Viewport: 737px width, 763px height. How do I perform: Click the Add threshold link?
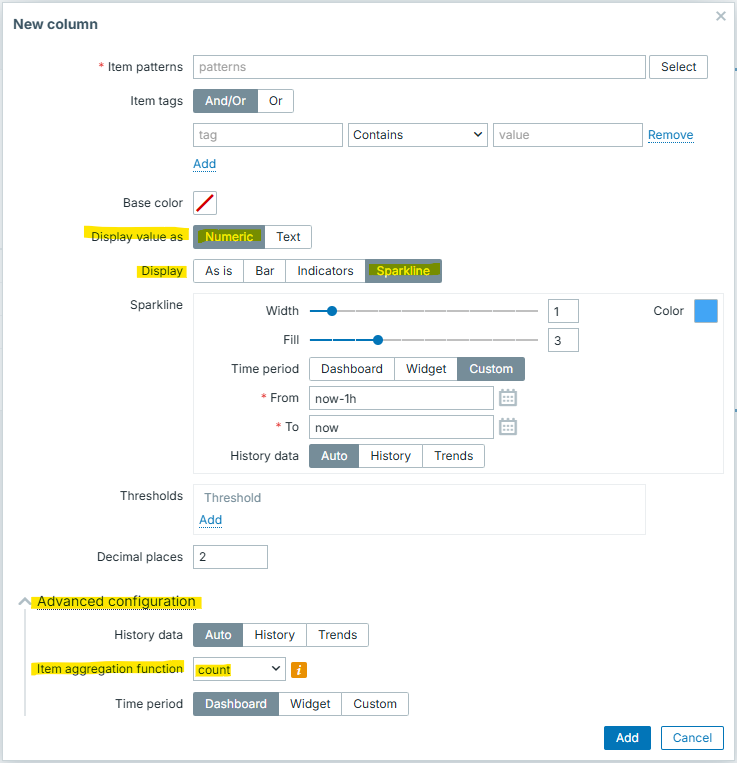click(210, 520)
